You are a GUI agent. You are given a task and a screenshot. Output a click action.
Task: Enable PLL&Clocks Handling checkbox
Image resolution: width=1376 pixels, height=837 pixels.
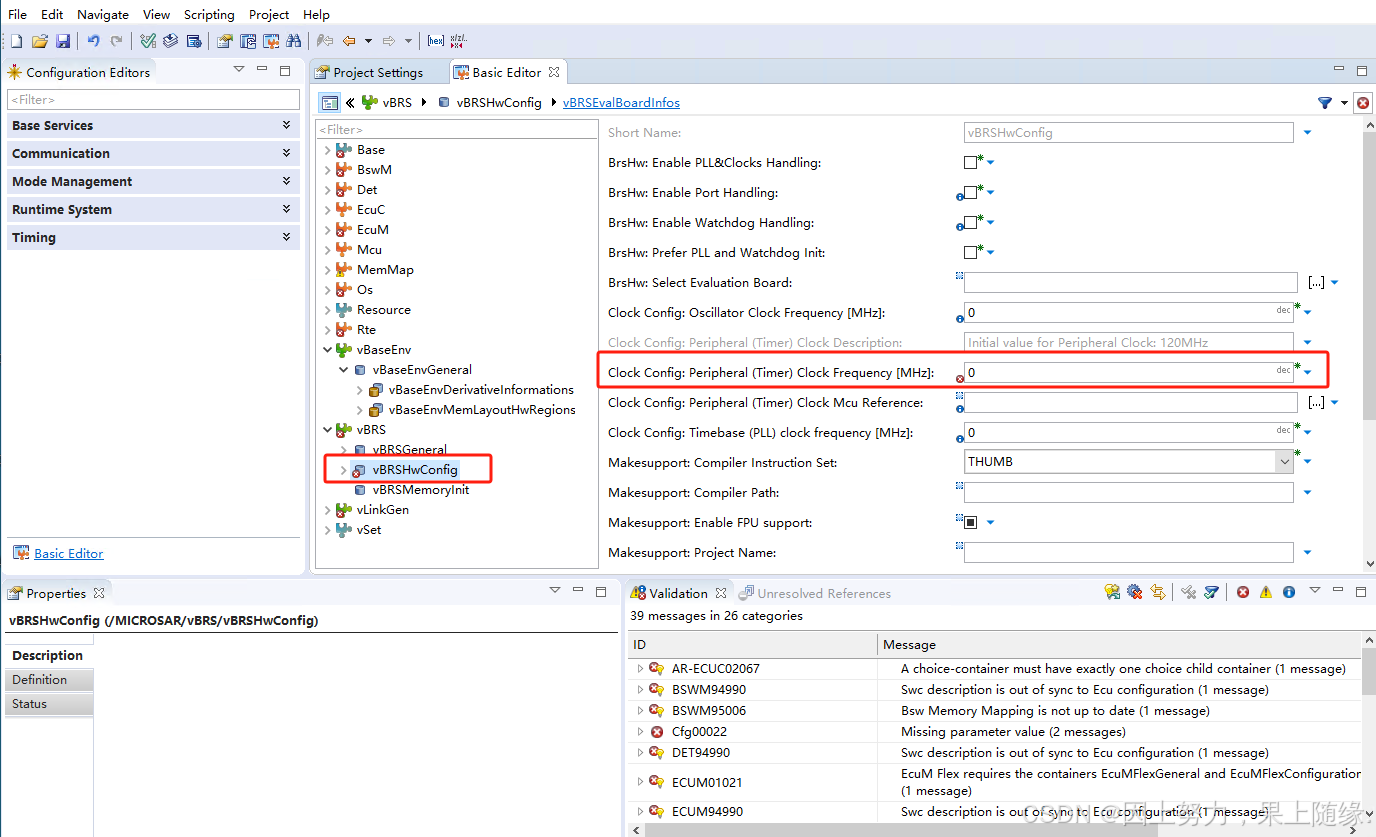(x=970, y=162)
